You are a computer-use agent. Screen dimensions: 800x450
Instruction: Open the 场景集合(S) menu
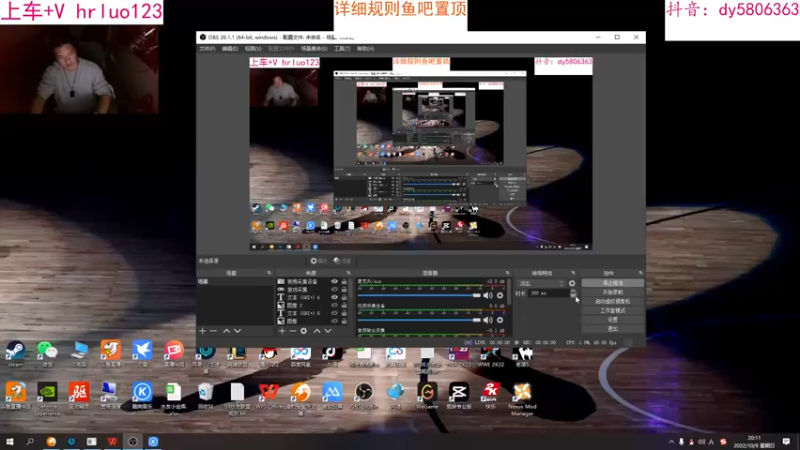click(314, 48)
